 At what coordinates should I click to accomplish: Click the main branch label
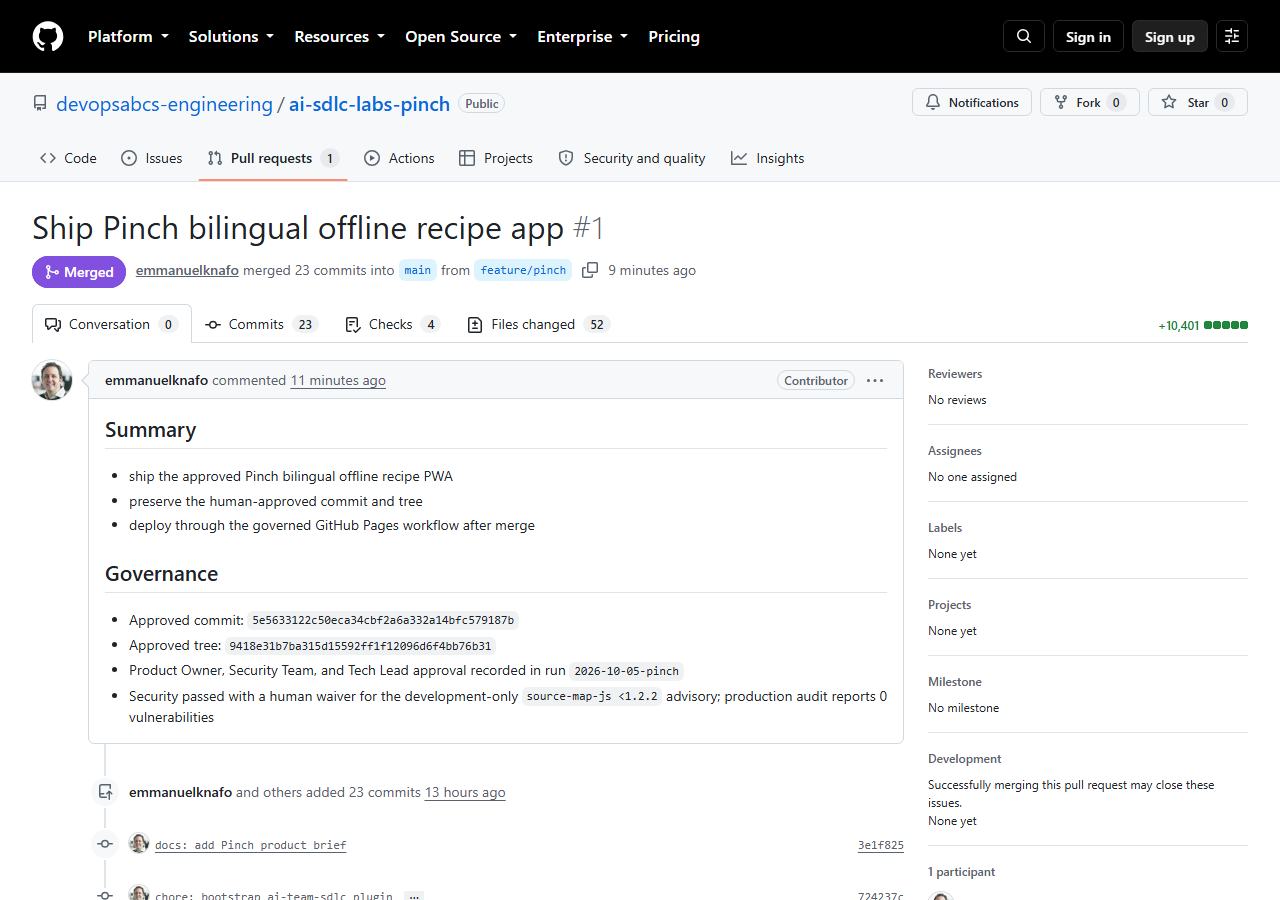(418, 270)
